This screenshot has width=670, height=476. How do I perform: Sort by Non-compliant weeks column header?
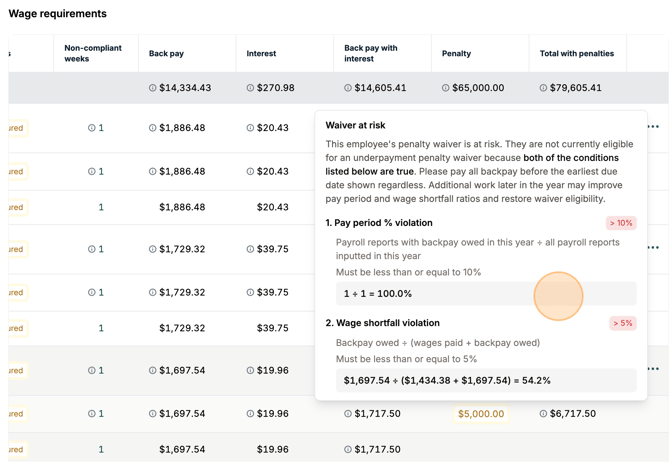click(x=93, y=53)
